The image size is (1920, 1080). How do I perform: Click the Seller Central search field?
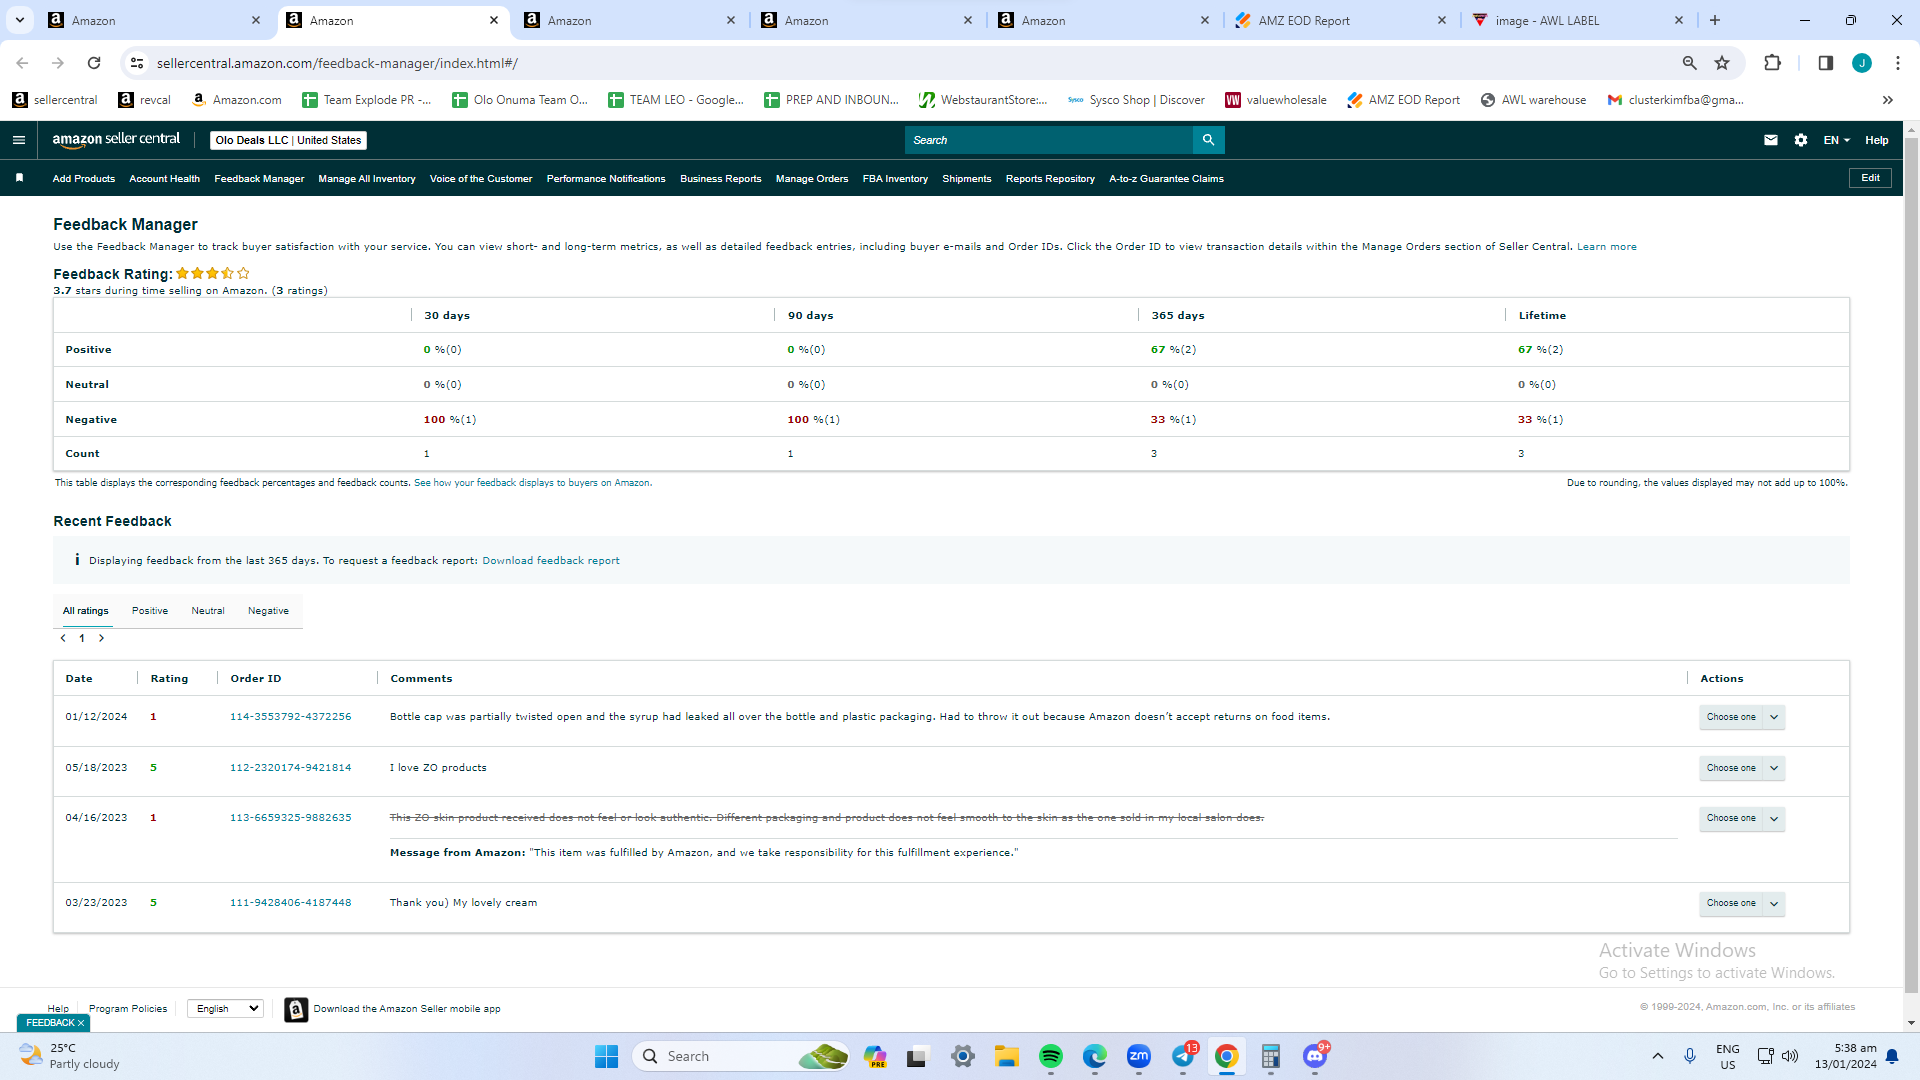[x=1049, y=140]
